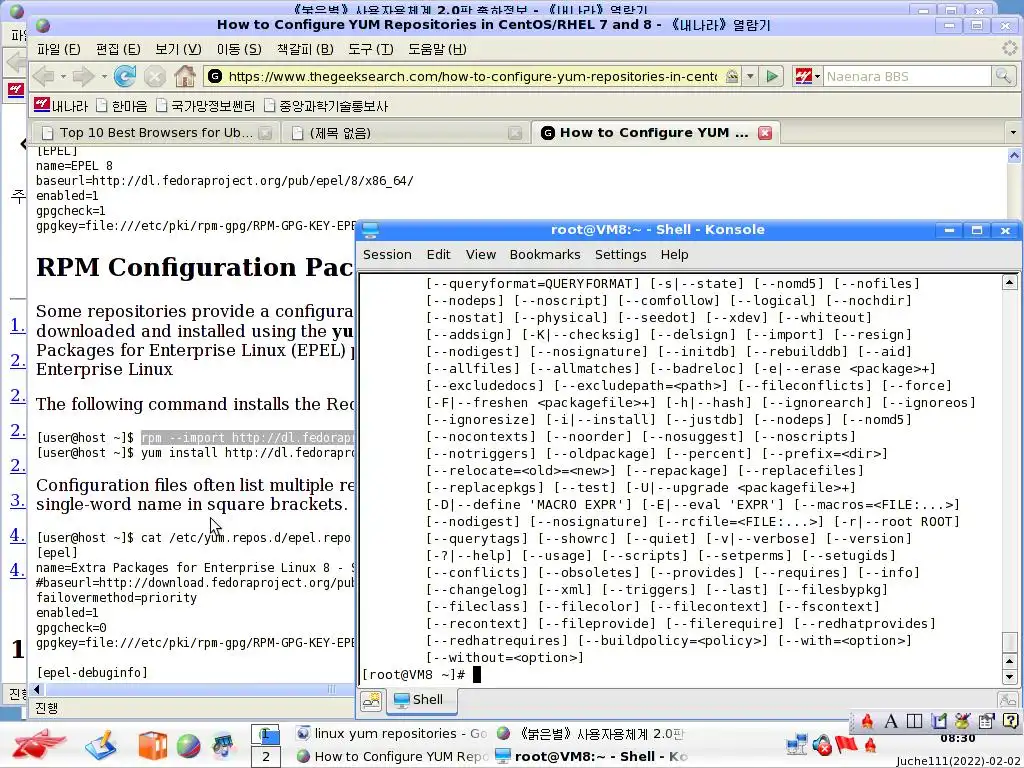Open the 한마음 bookmark

(121, 105)
